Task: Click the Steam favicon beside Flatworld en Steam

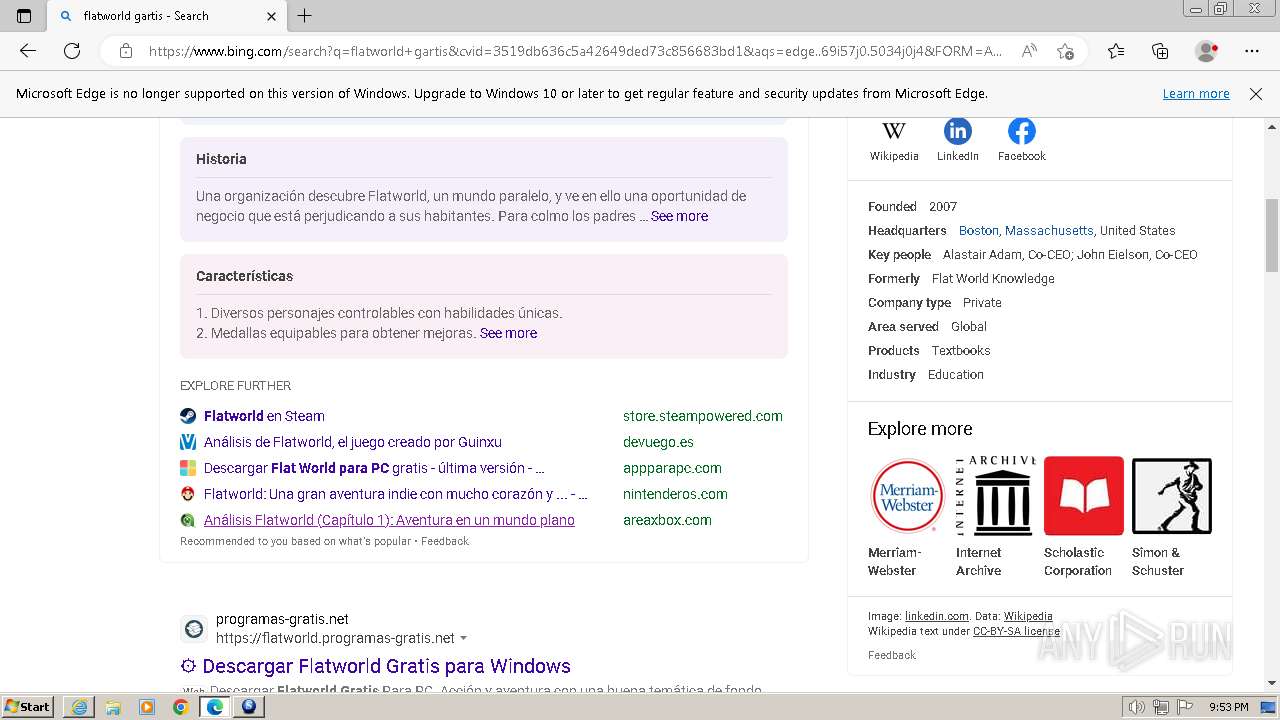Action: (188, 416)
